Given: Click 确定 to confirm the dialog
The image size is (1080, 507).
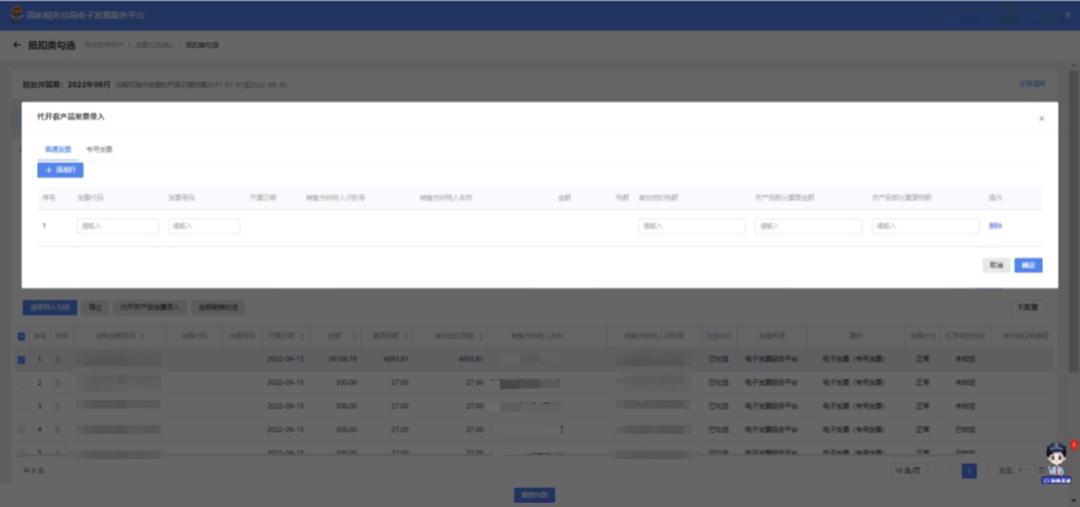Looking at the screenshot, I should [x=1028, y=265].
